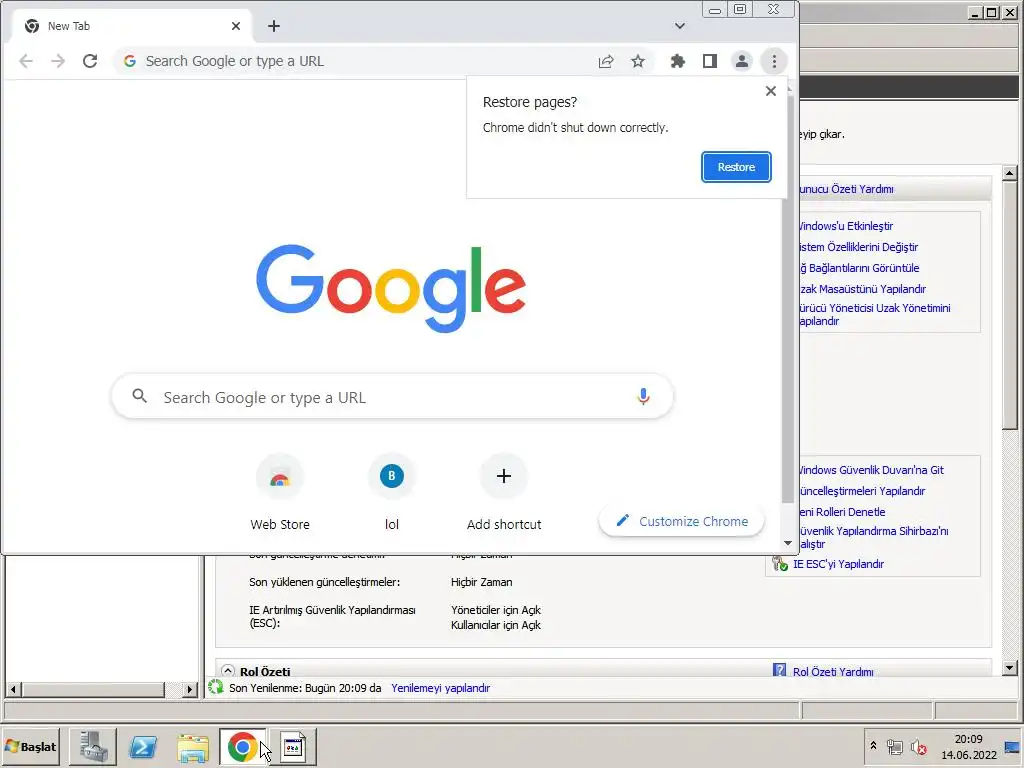Click Yeni Rolleri Denetle link
Viewport: 1024px width, 768px height.
[x=842, y=511]
